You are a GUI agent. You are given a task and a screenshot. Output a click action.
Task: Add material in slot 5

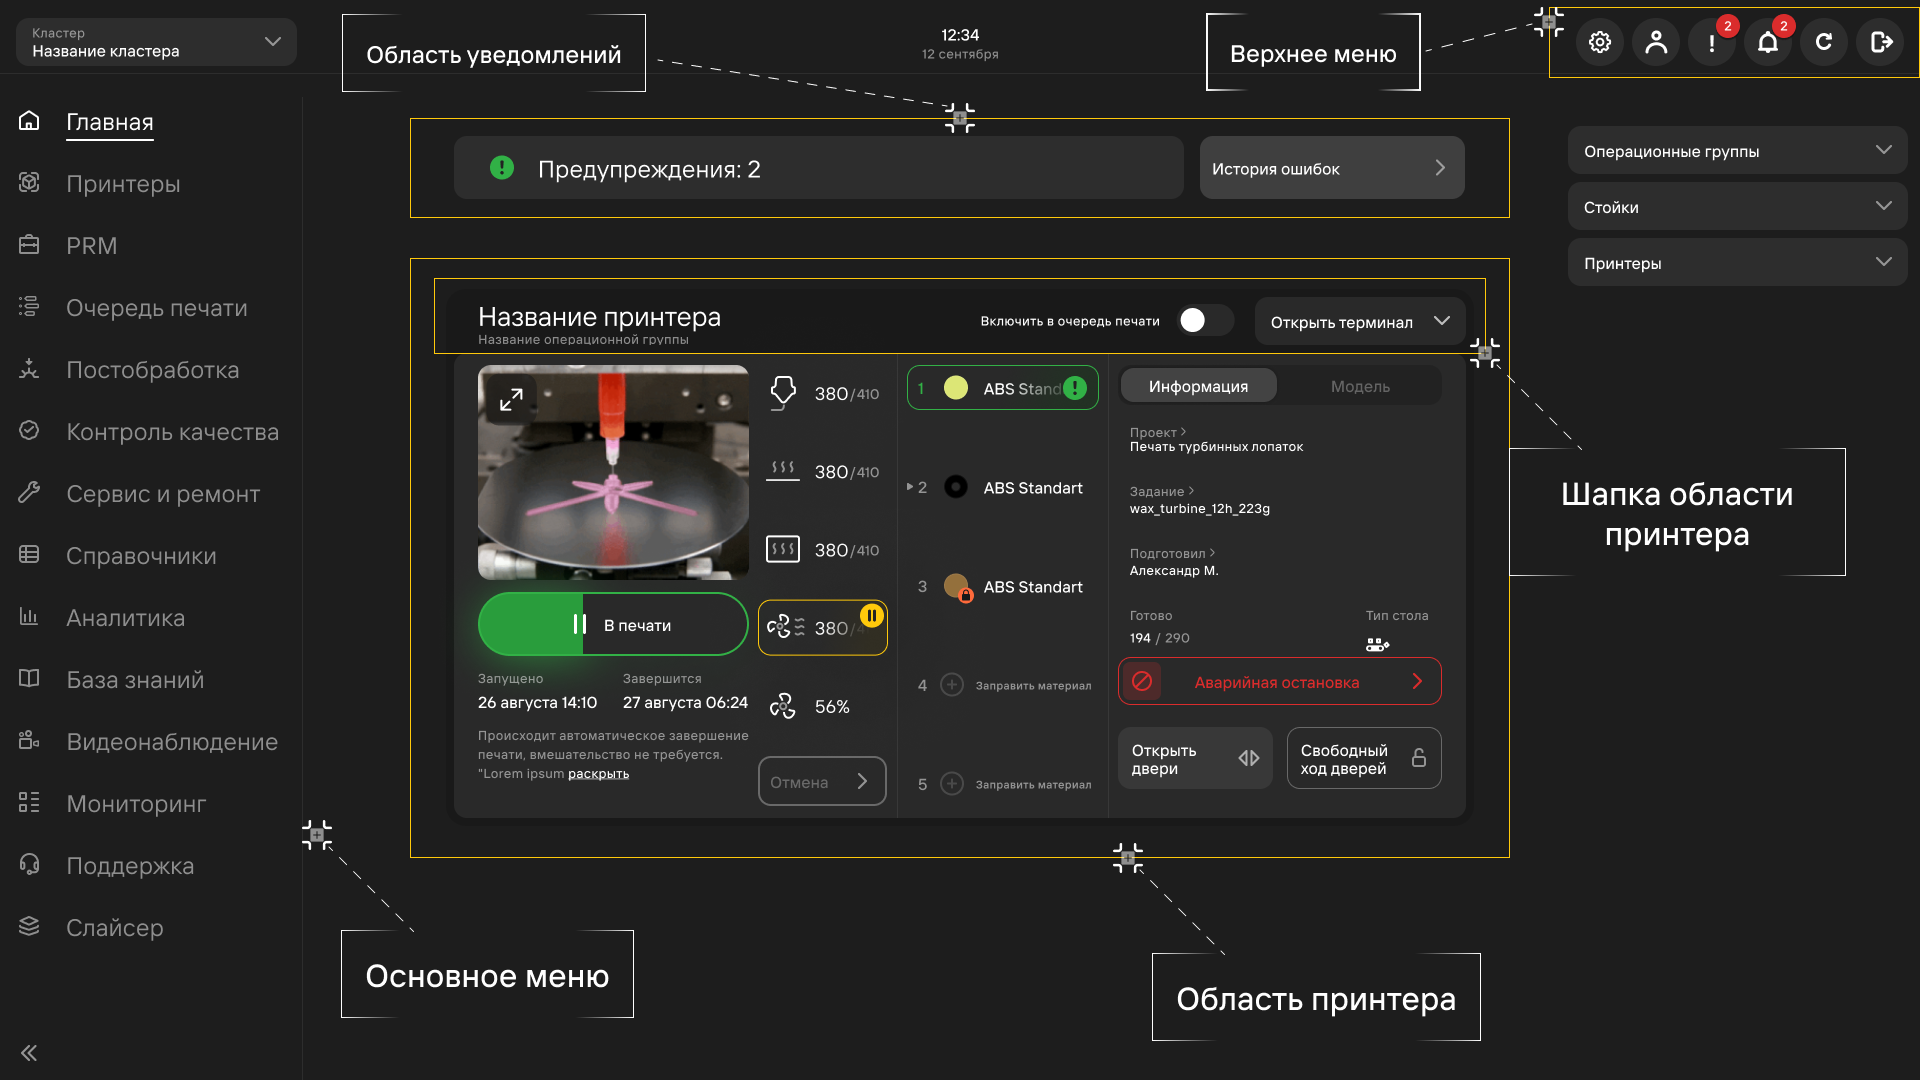pos(952,784)
